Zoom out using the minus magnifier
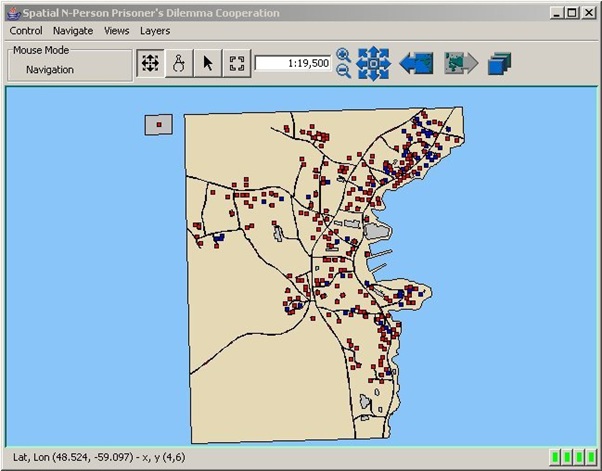 click(343, 71)
